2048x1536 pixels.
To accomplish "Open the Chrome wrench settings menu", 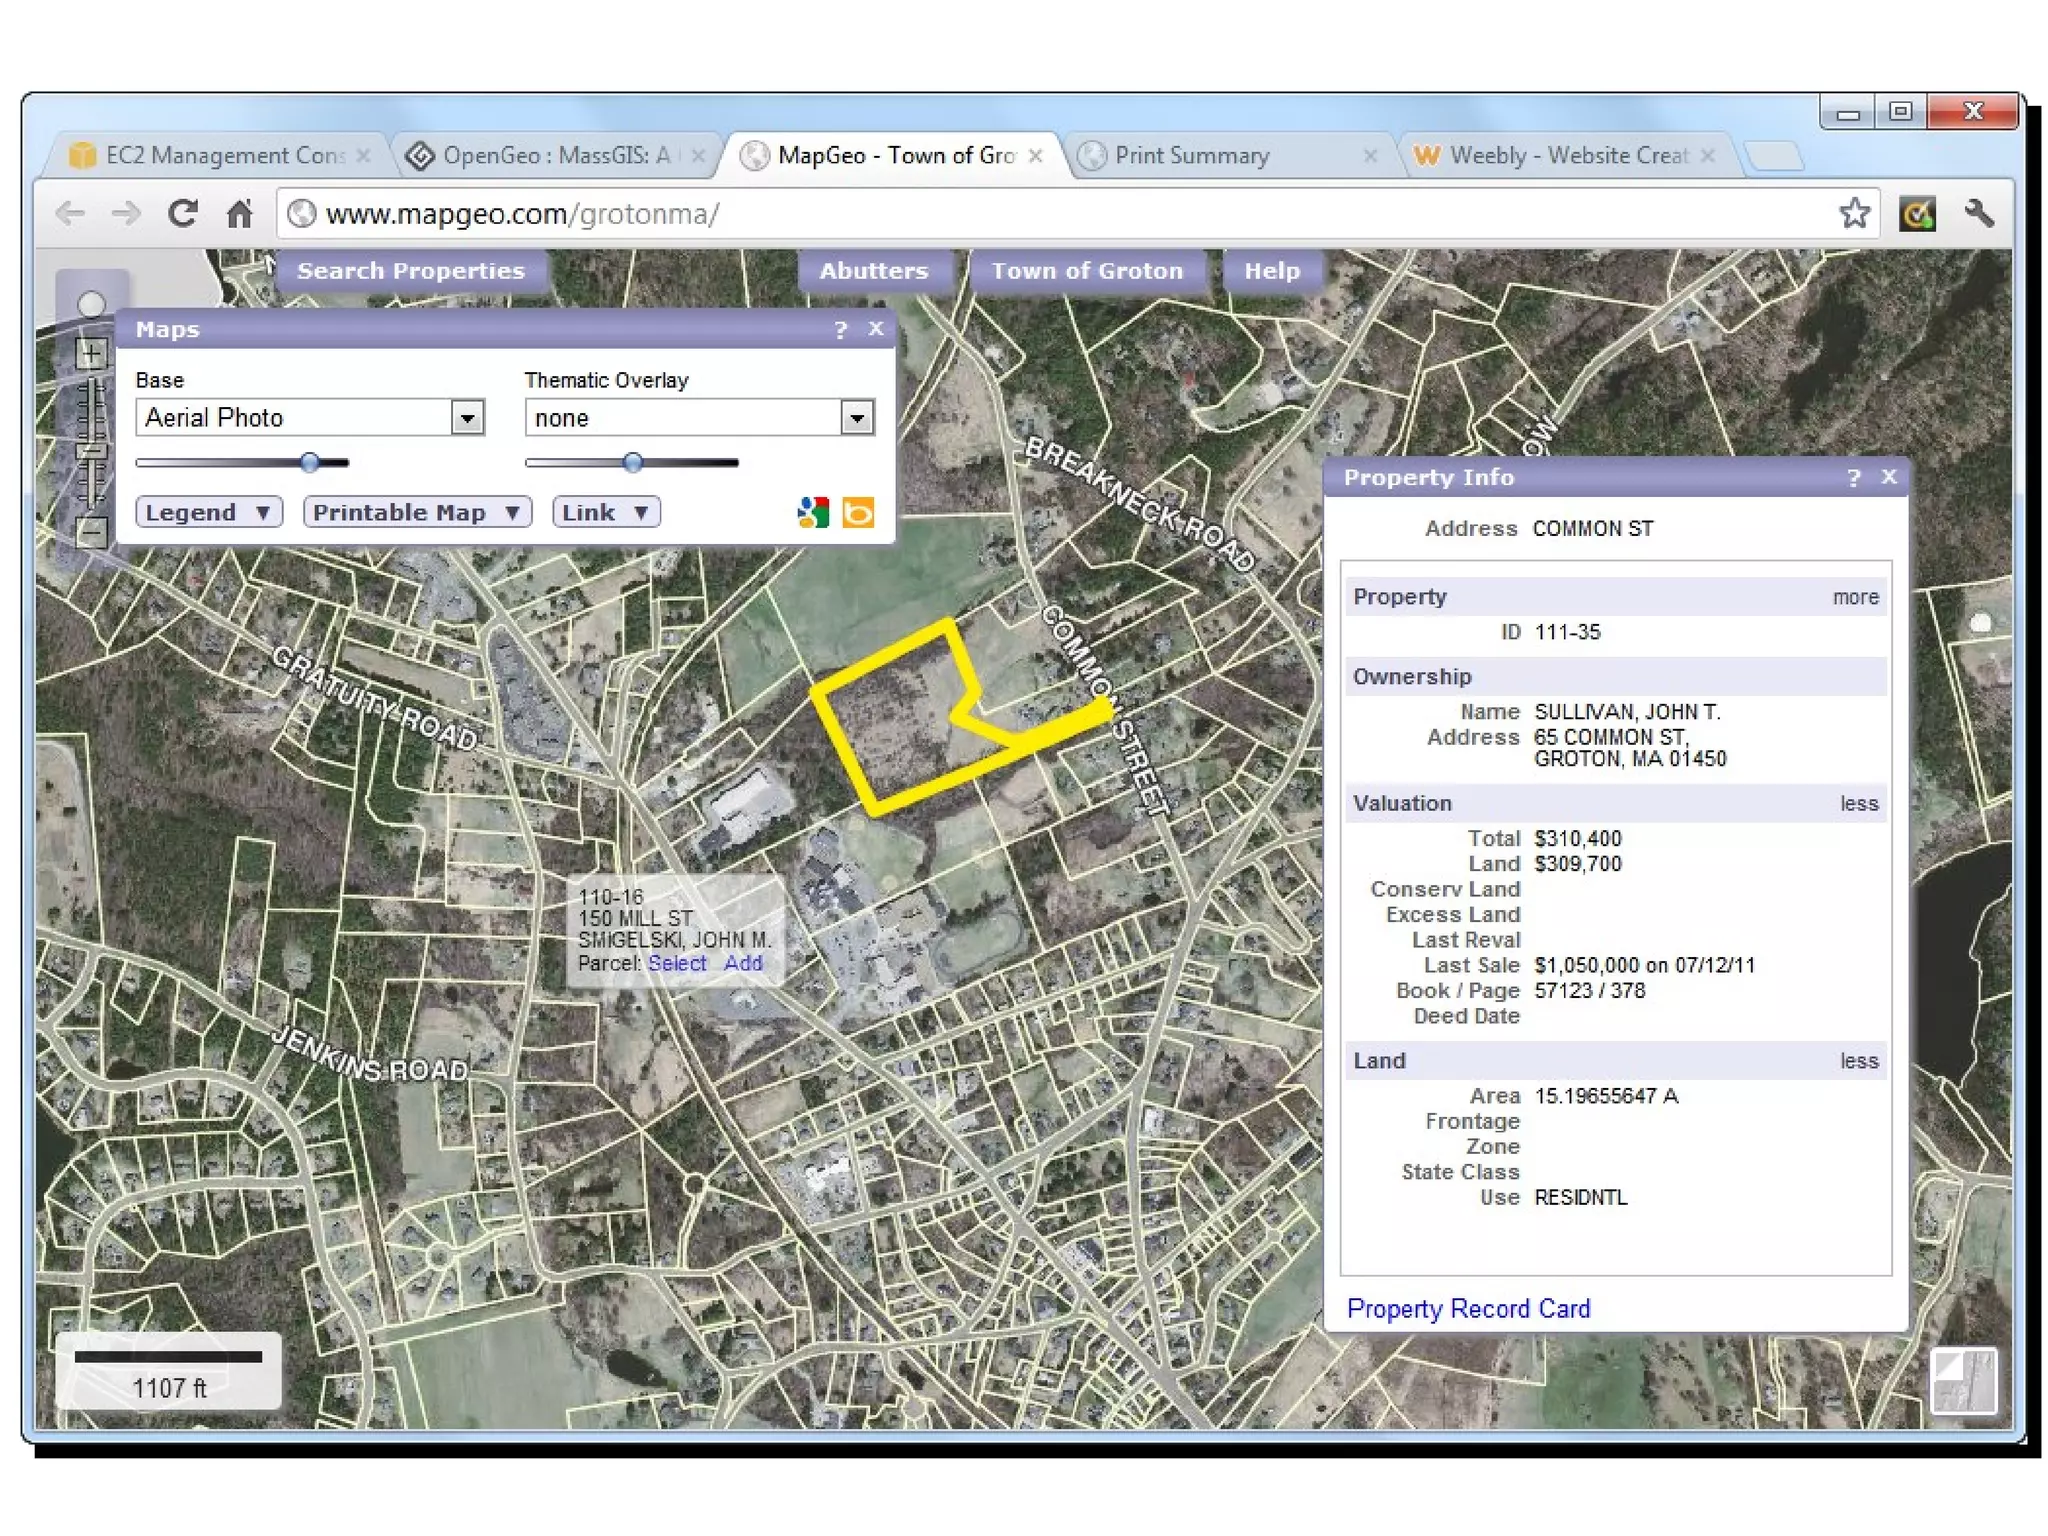I will 1978,214.
